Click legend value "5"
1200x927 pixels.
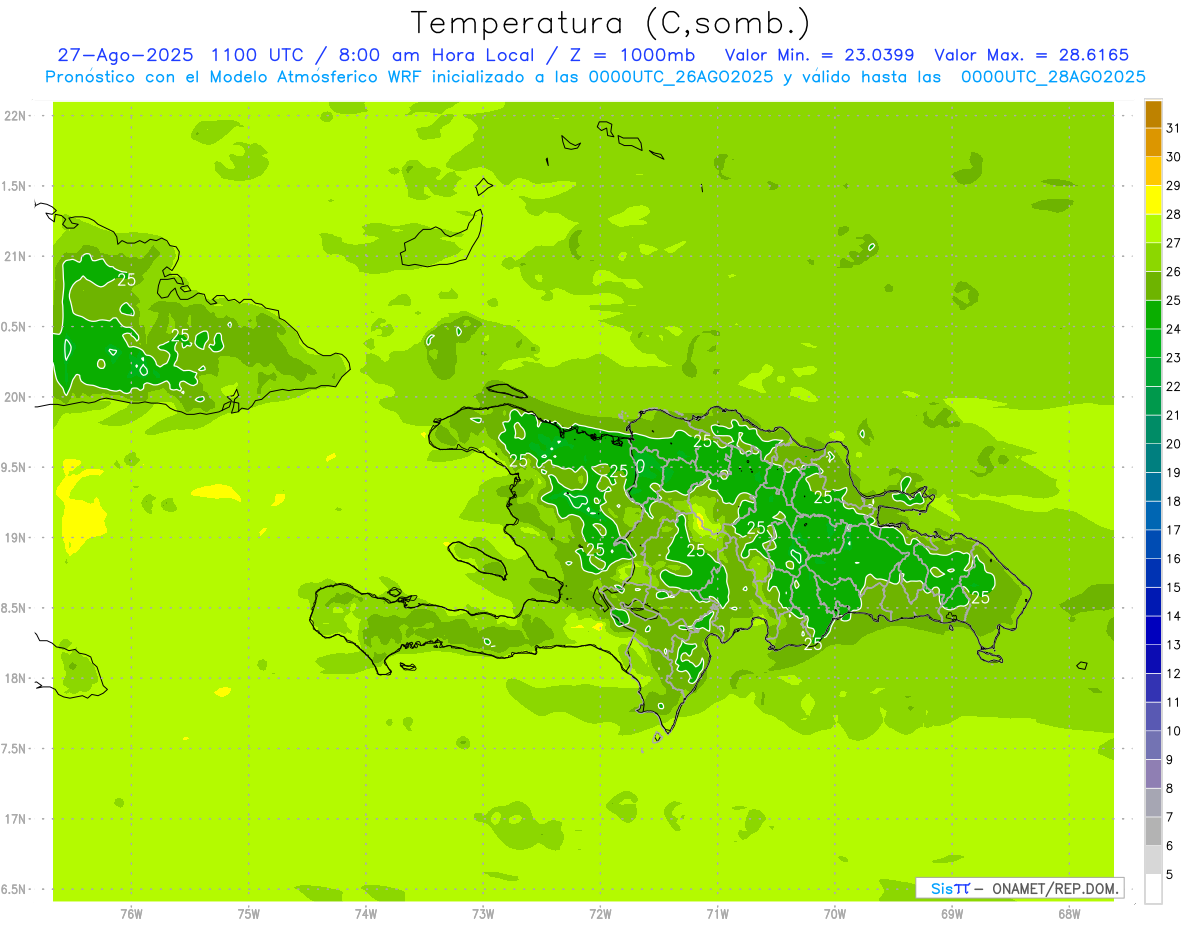click(x=1170, y=875)
